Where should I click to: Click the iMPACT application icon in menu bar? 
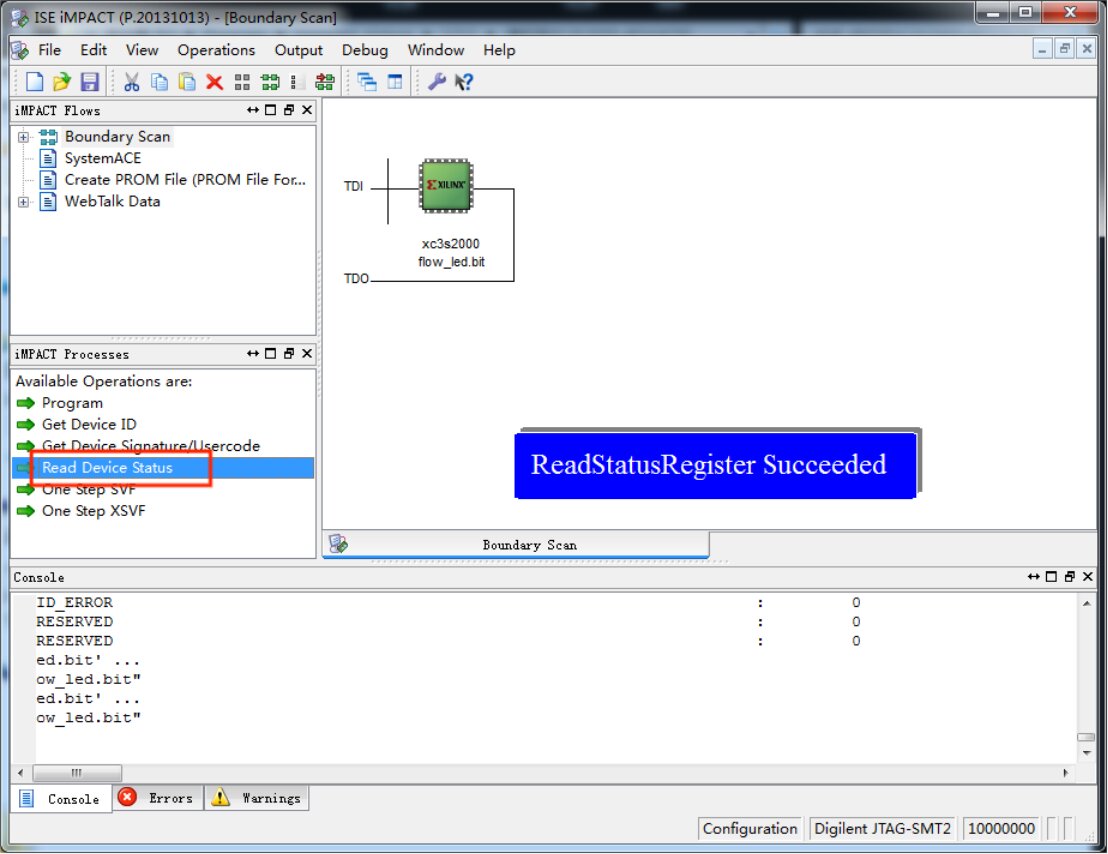tap(20, 50)
